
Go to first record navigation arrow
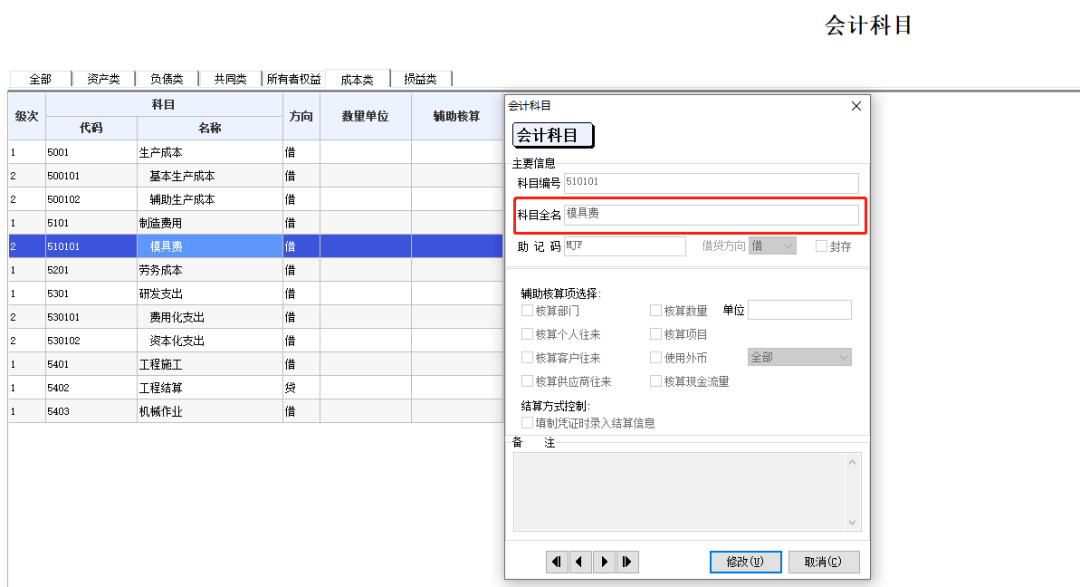click(x=557, y=562)
